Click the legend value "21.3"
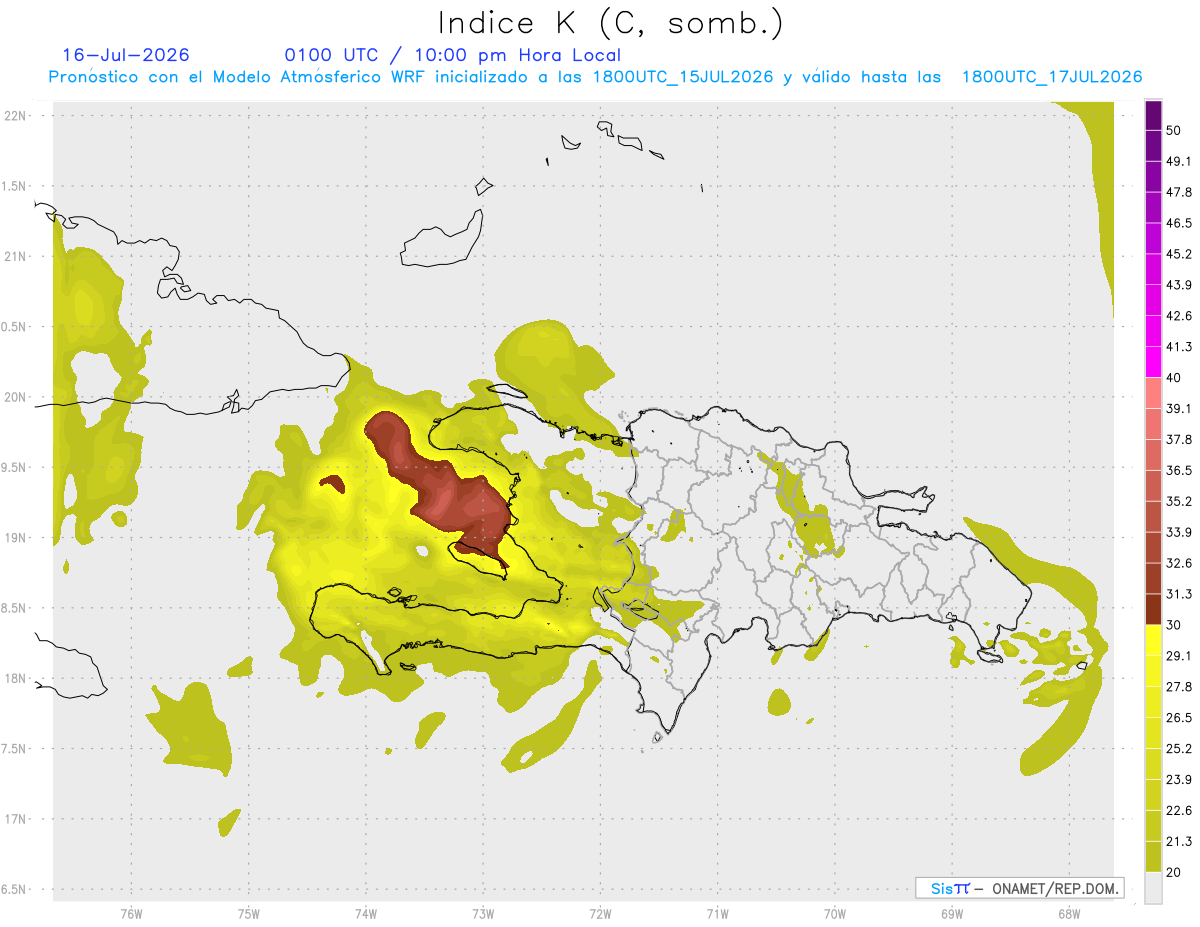Screen dimensions: 1200x927 point(1179,842)
